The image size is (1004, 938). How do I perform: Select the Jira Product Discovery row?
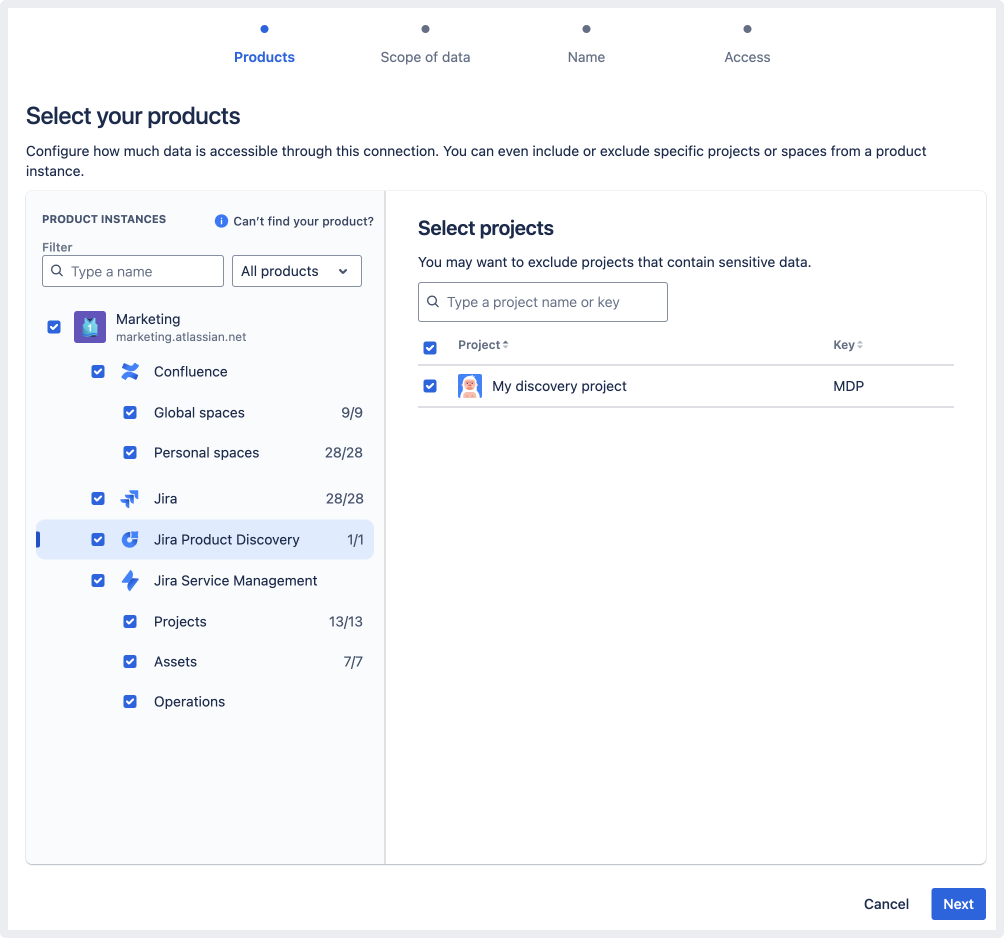coord(205,540)
